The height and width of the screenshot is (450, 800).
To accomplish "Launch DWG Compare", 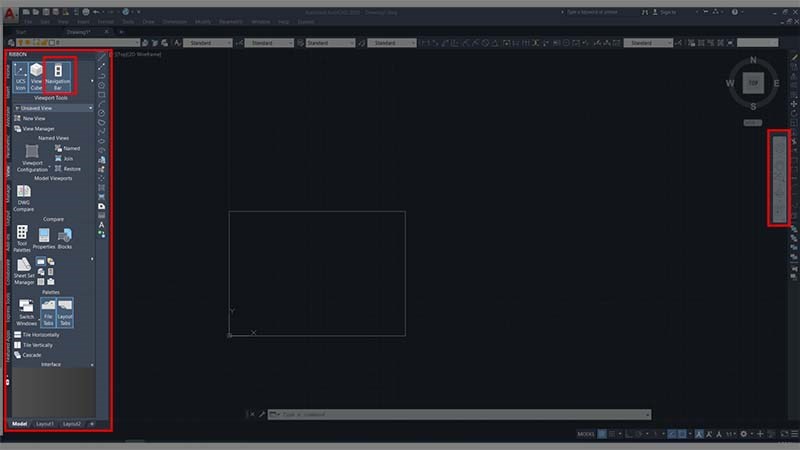I will [23, 198].
